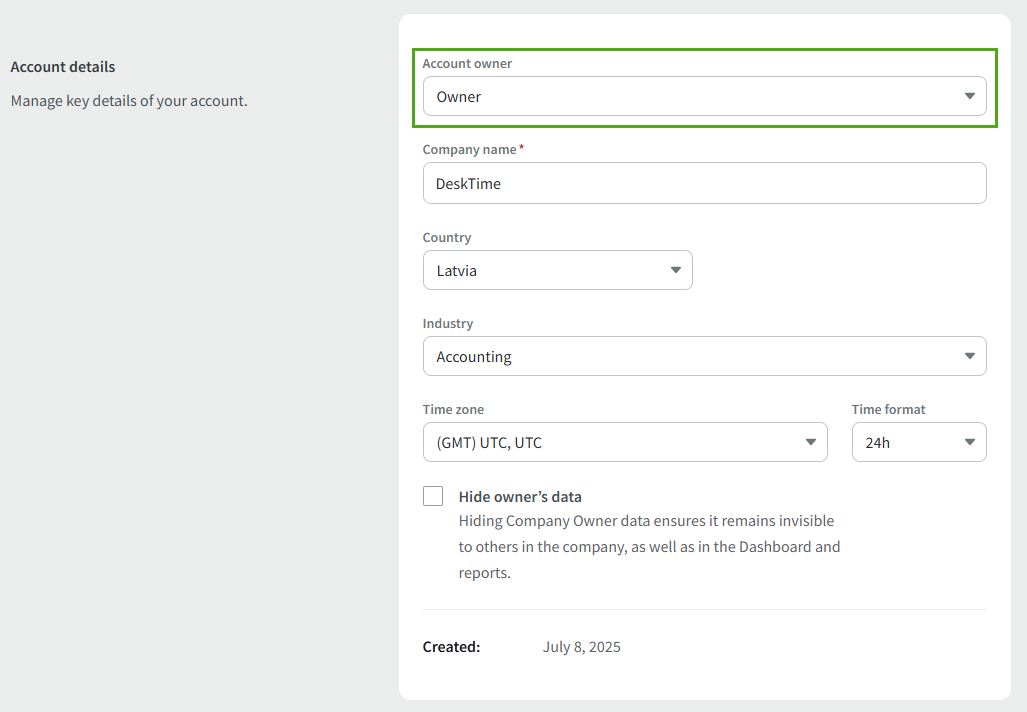Click the caret icon in Time zone field

810,443
